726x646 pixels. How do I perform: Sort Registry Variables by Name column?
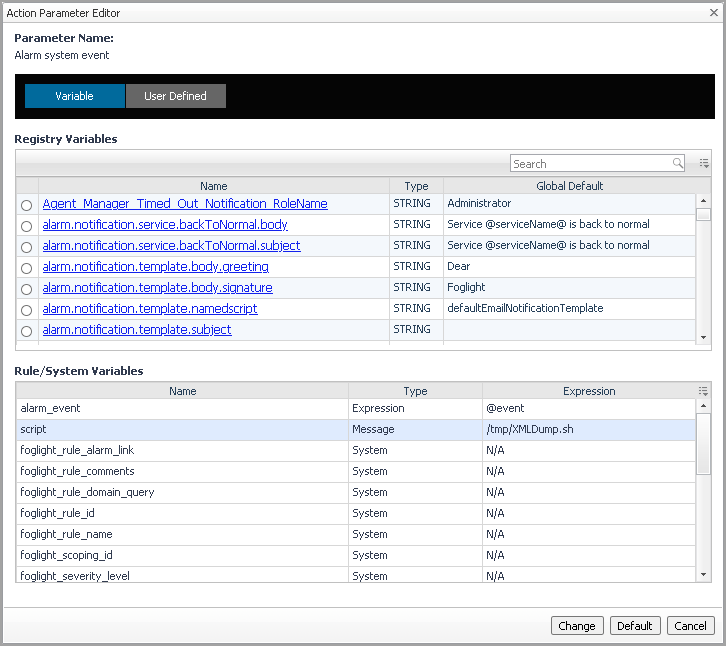coord(213,186)
